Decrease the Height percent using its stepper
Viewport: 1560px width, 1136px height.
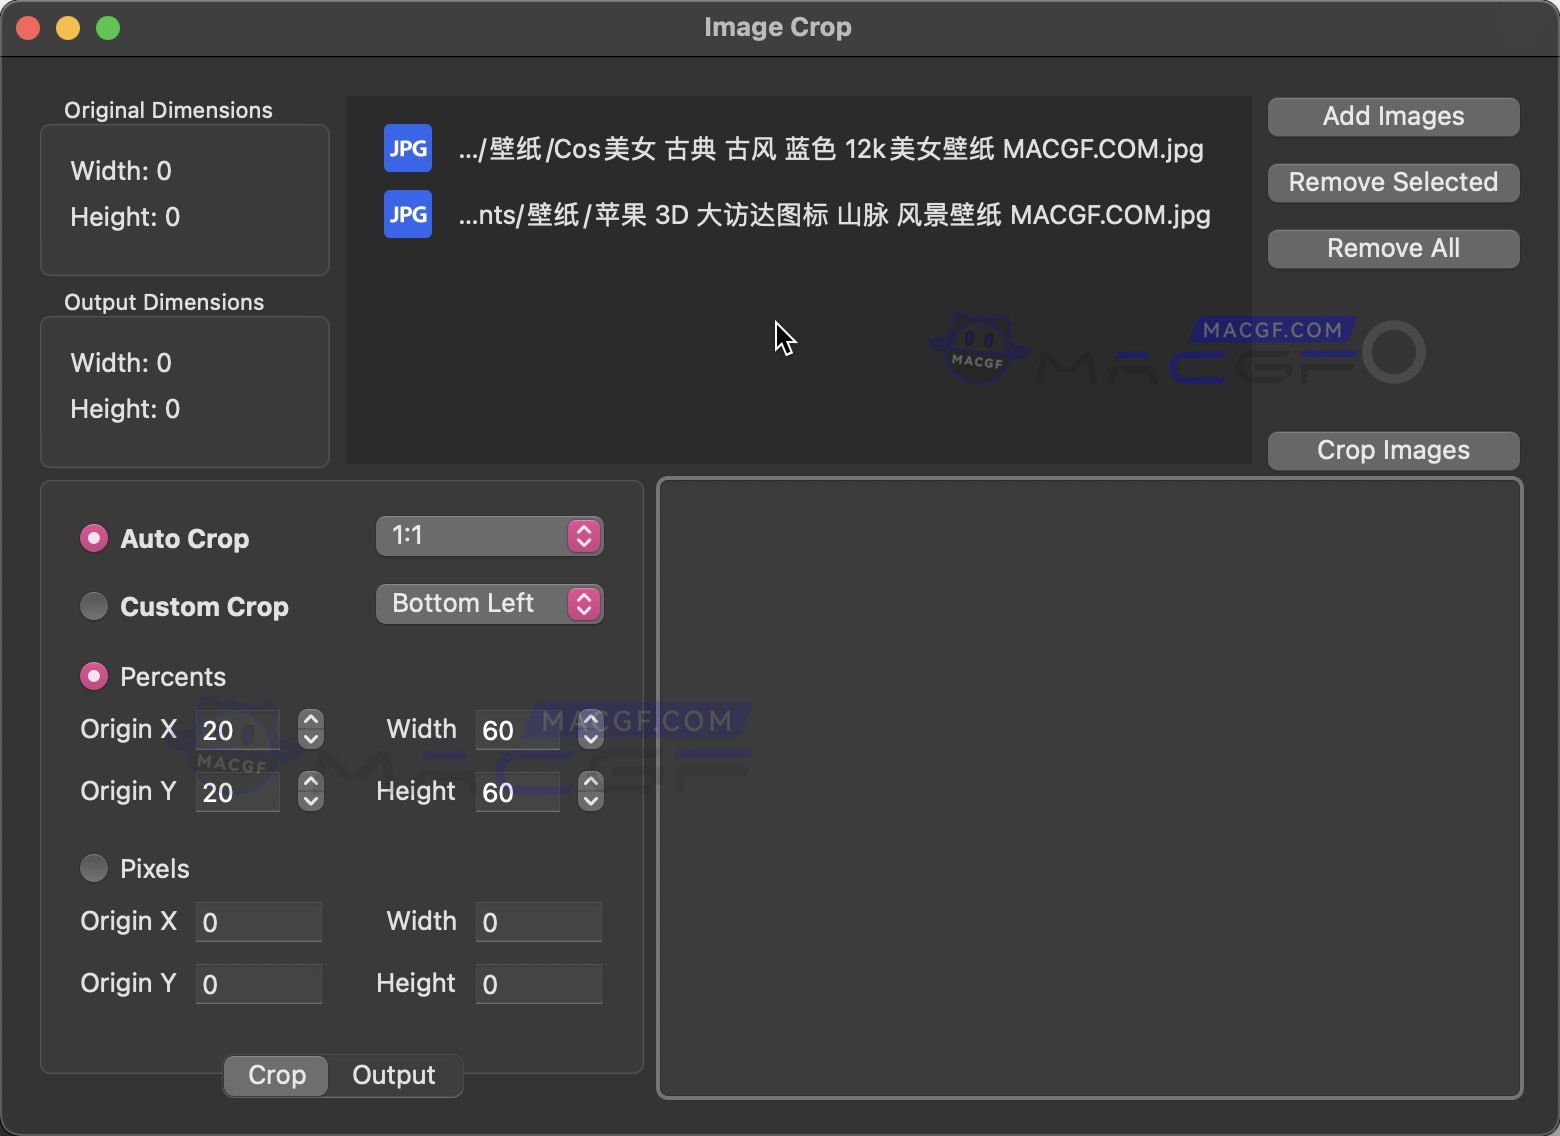(x=590, y=801)
